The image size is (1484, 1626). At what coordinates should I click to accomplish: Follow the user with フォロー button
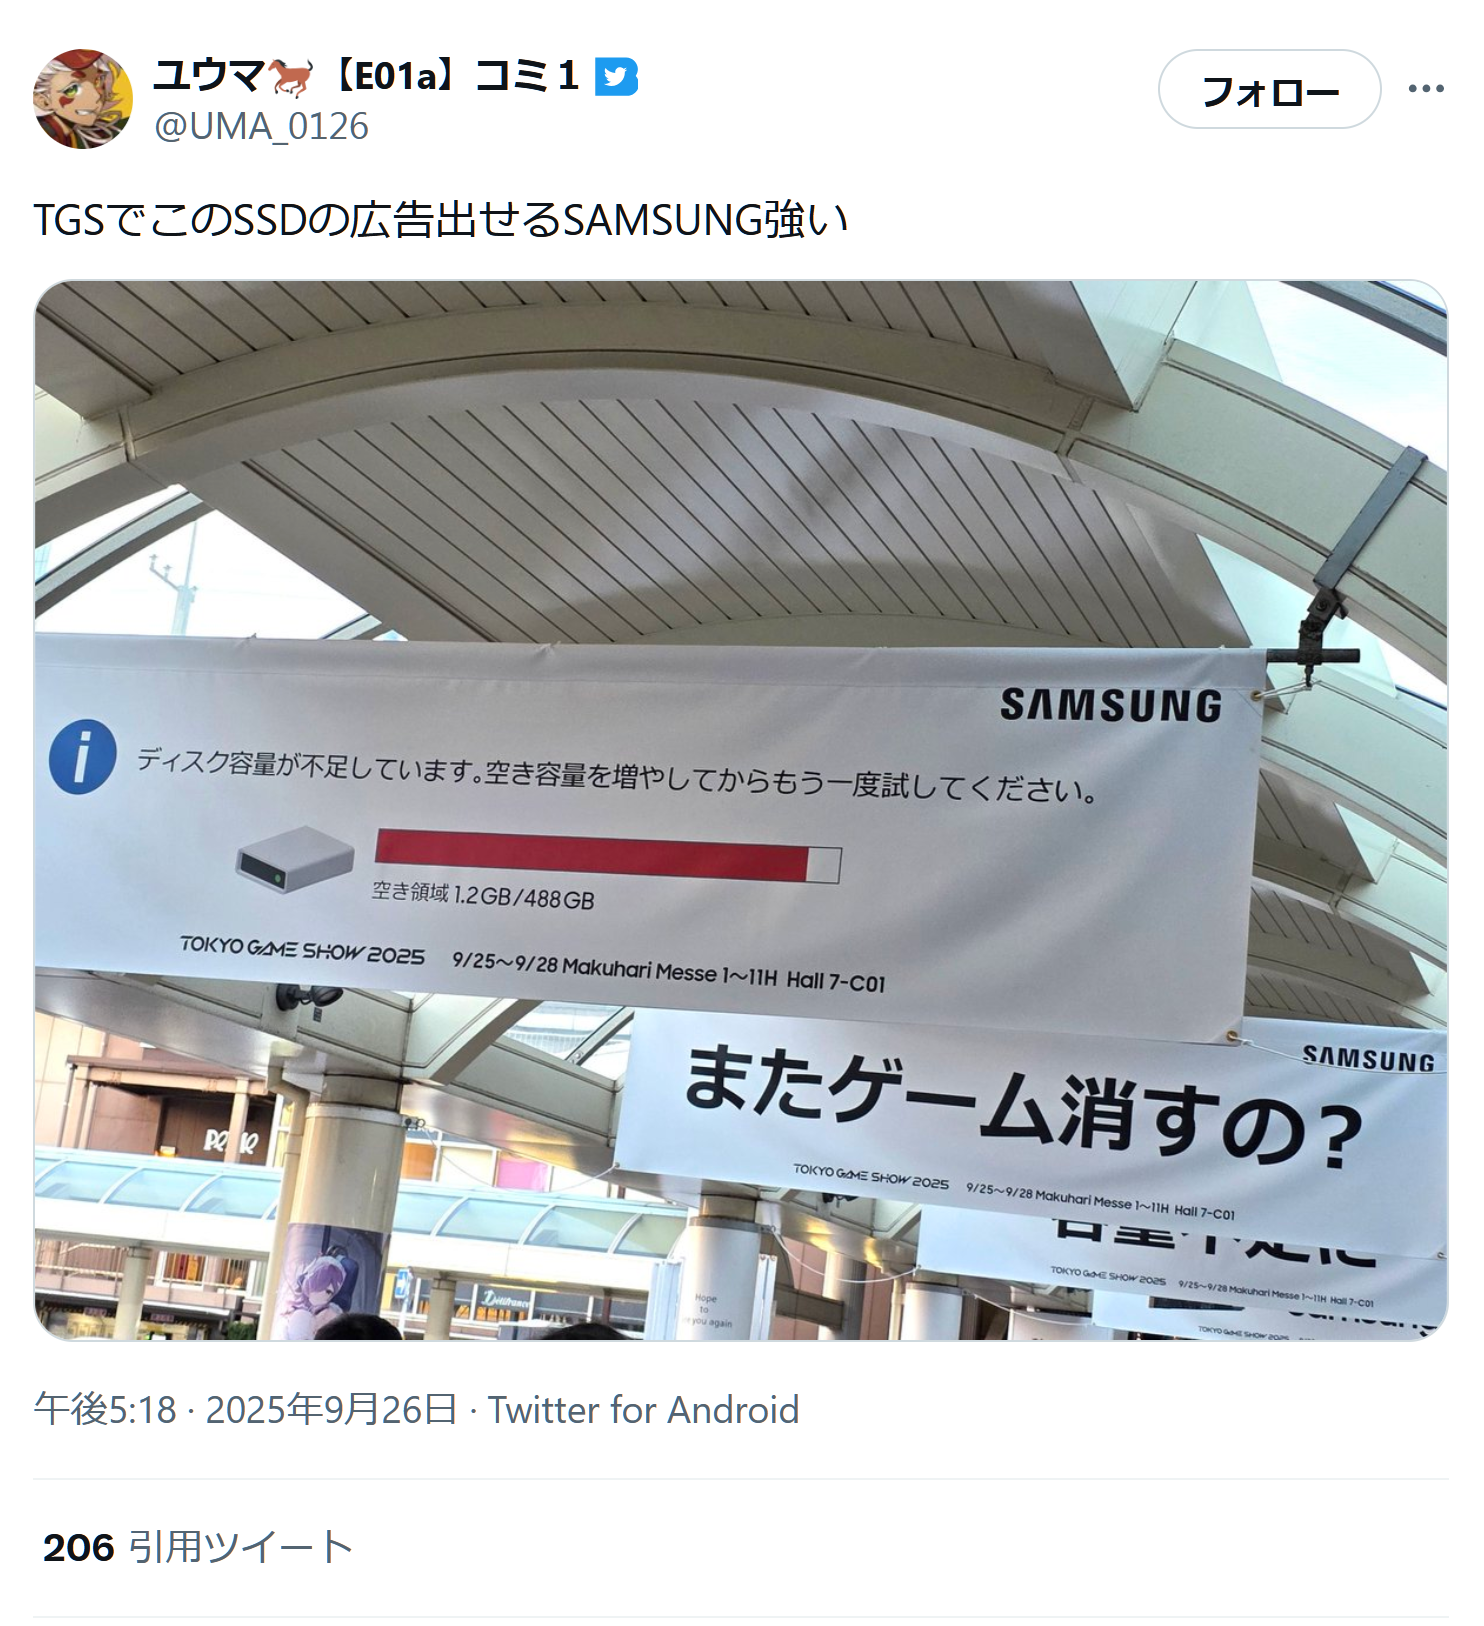[1269, 90]
